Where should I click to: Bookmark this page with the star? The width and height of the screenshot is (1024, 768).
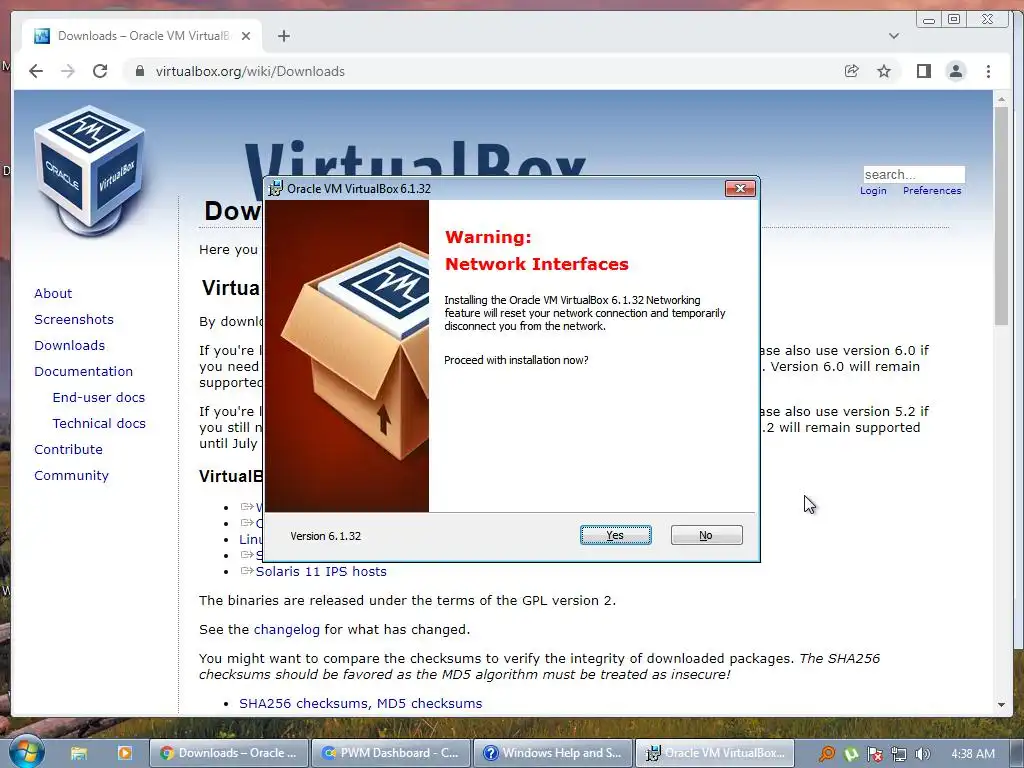pos(884,71)
